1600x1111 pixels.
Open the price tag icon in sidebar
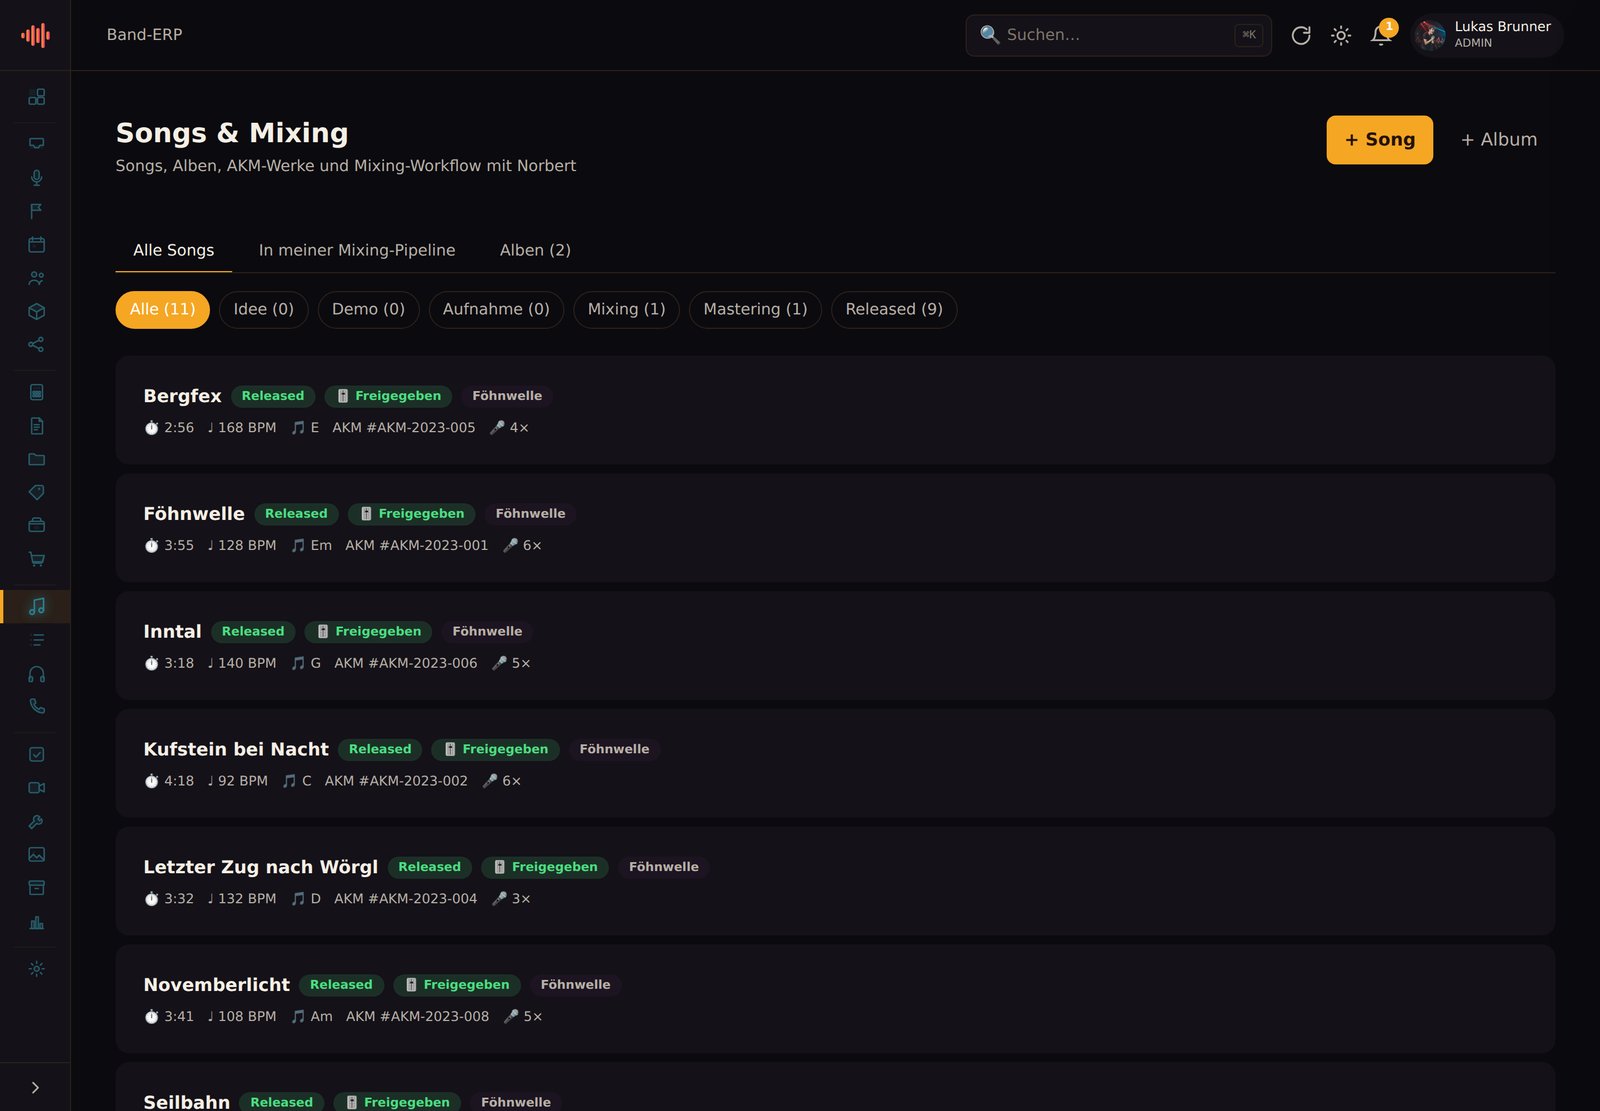(x=36, y=492)
